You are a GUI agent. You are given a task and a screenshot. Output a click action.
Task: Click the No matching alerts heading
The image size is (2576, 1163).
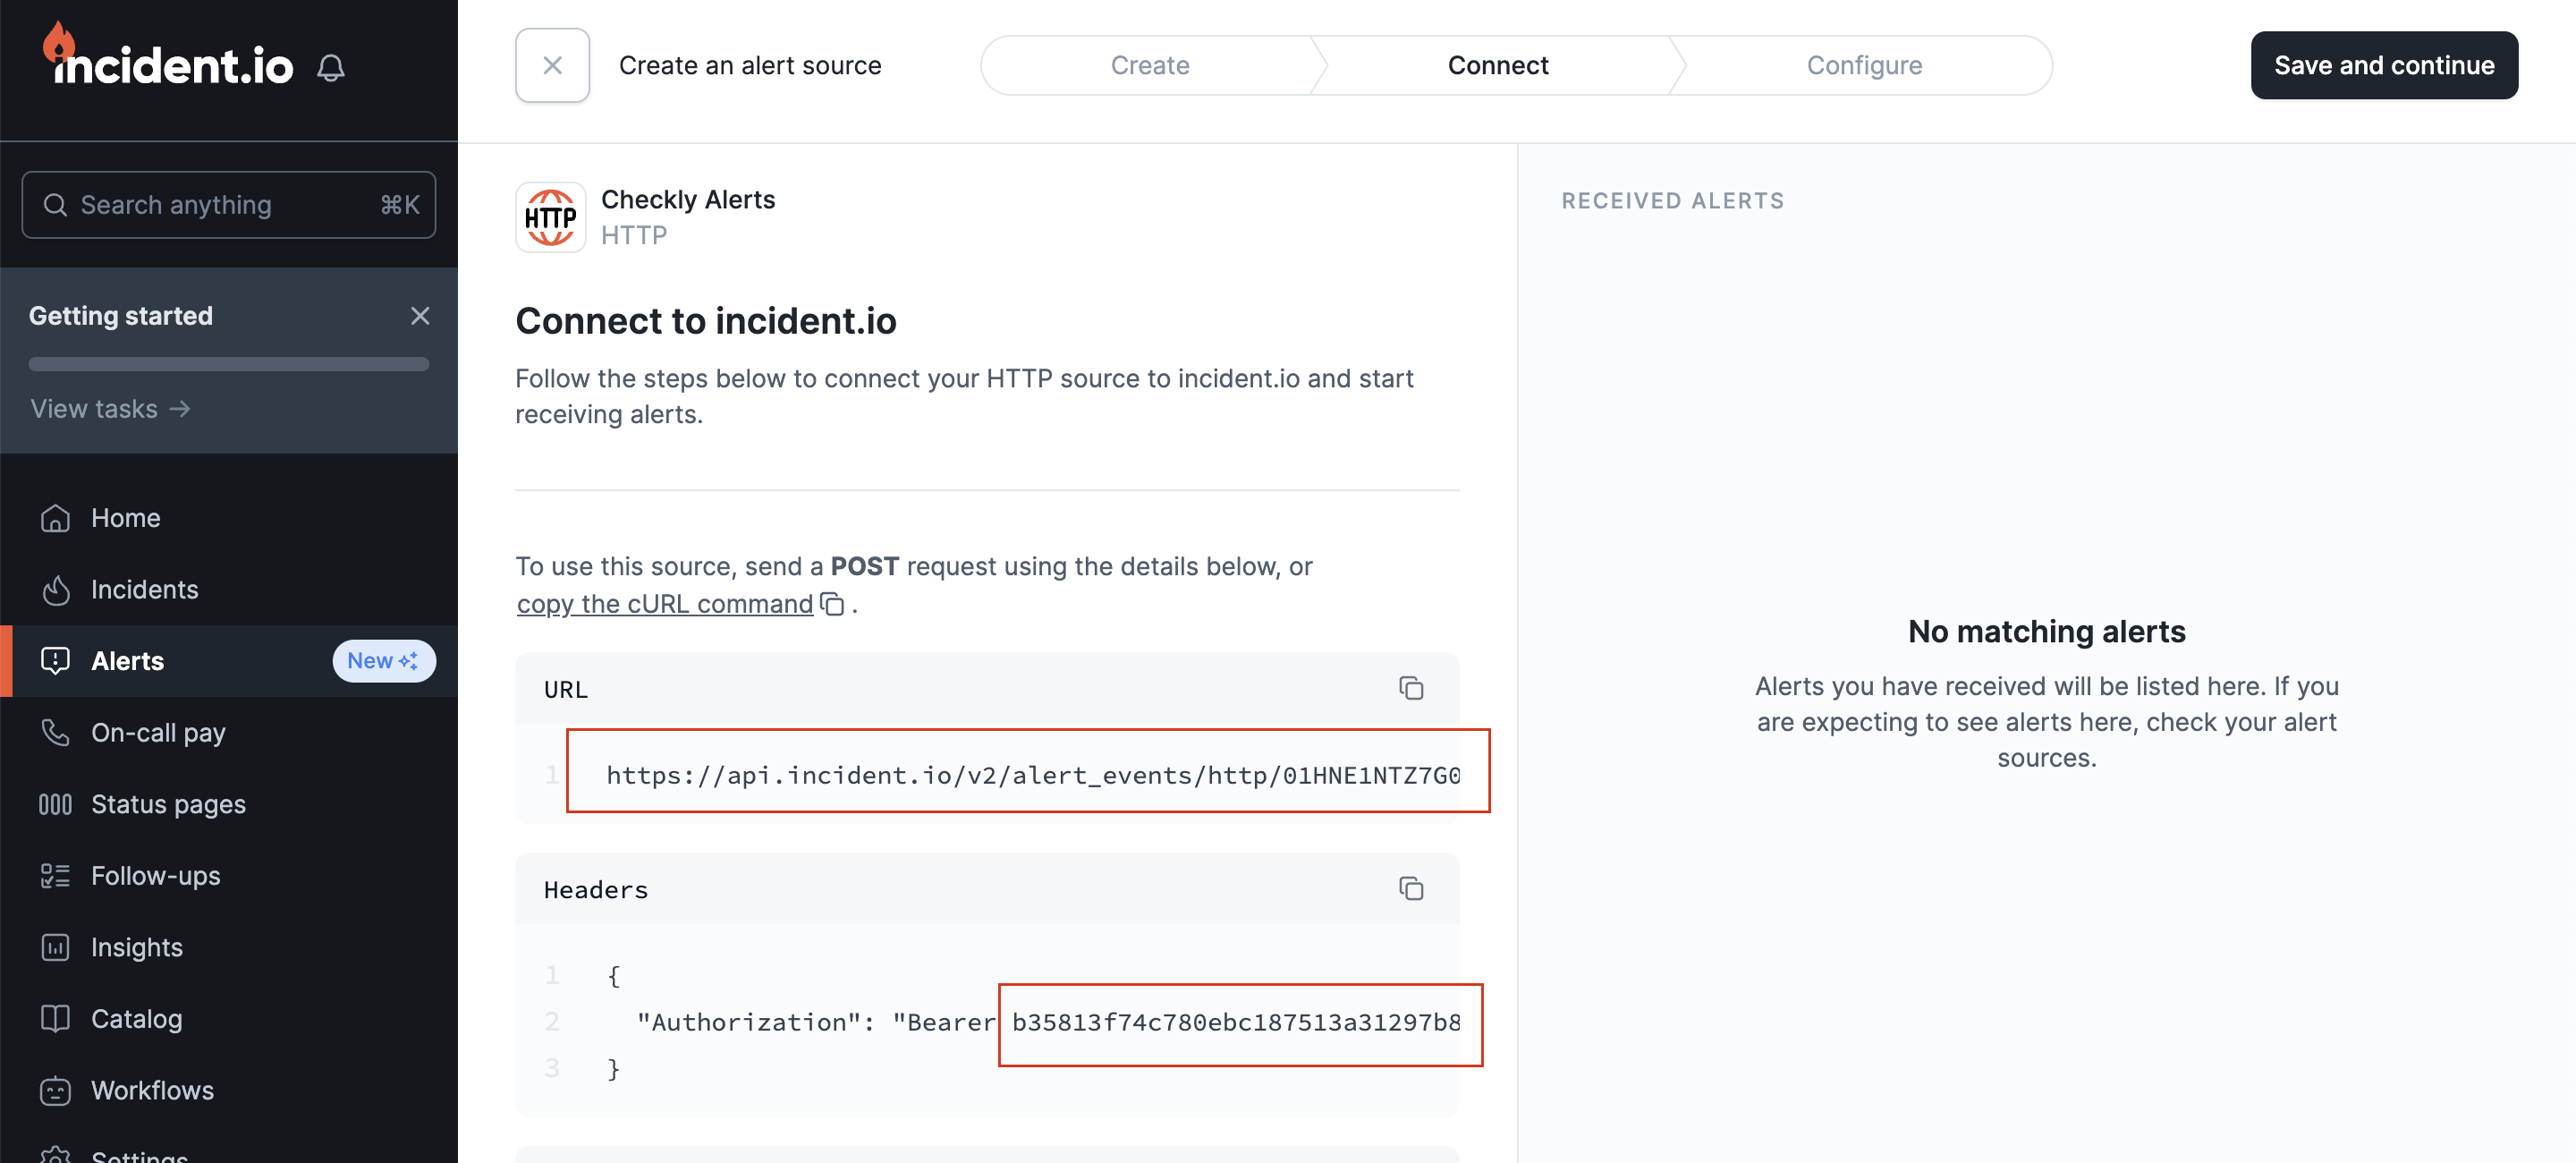click(2046, 632)
